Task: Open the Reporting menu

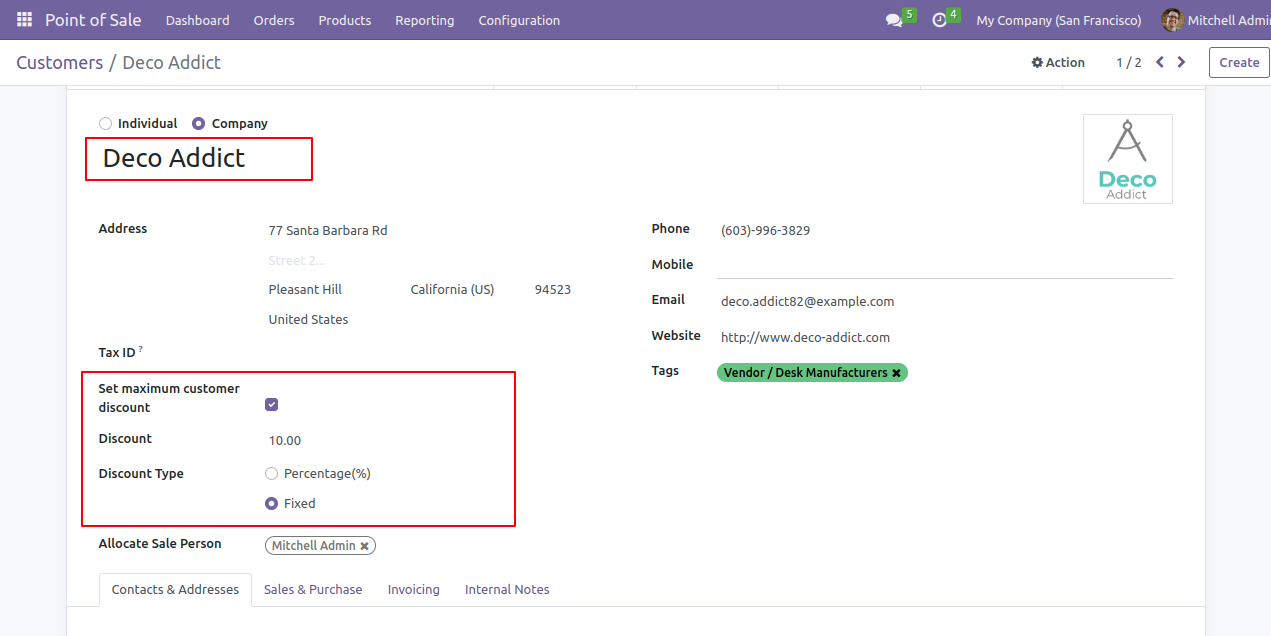Action: click(x=425, y=20)
